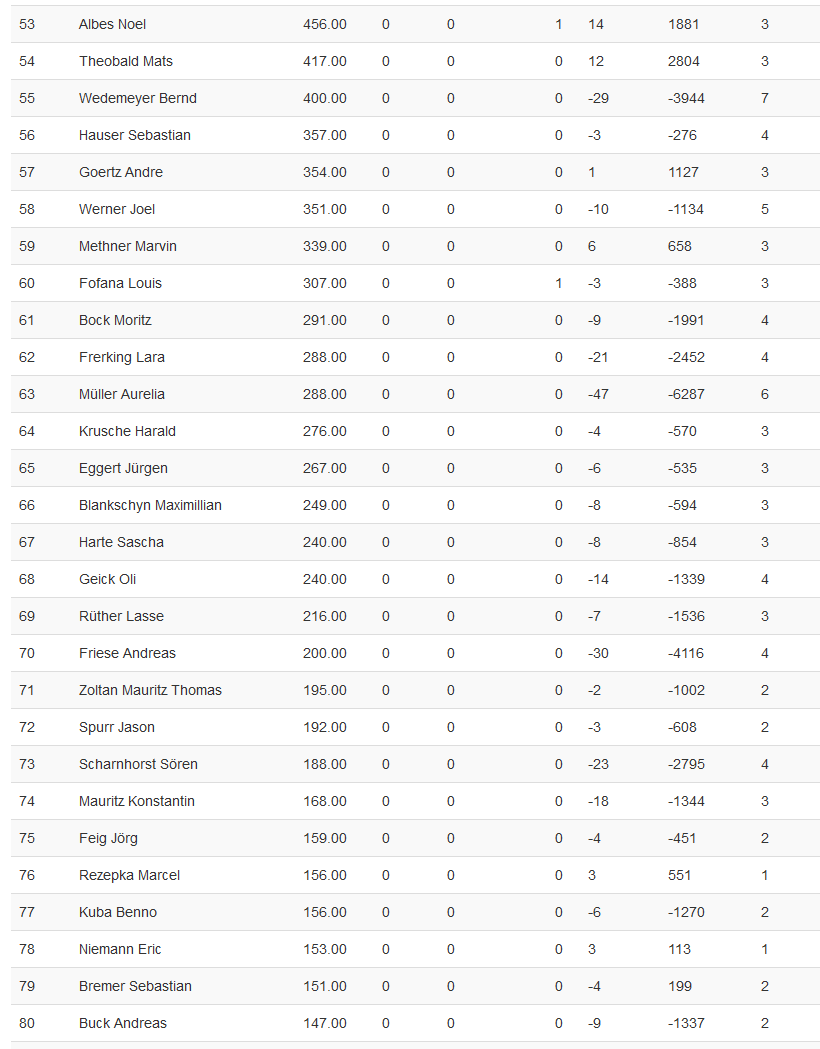
Task: Click Buck Andreas at rank 80
Action: pyautogui.click(x=123, y=1023)
